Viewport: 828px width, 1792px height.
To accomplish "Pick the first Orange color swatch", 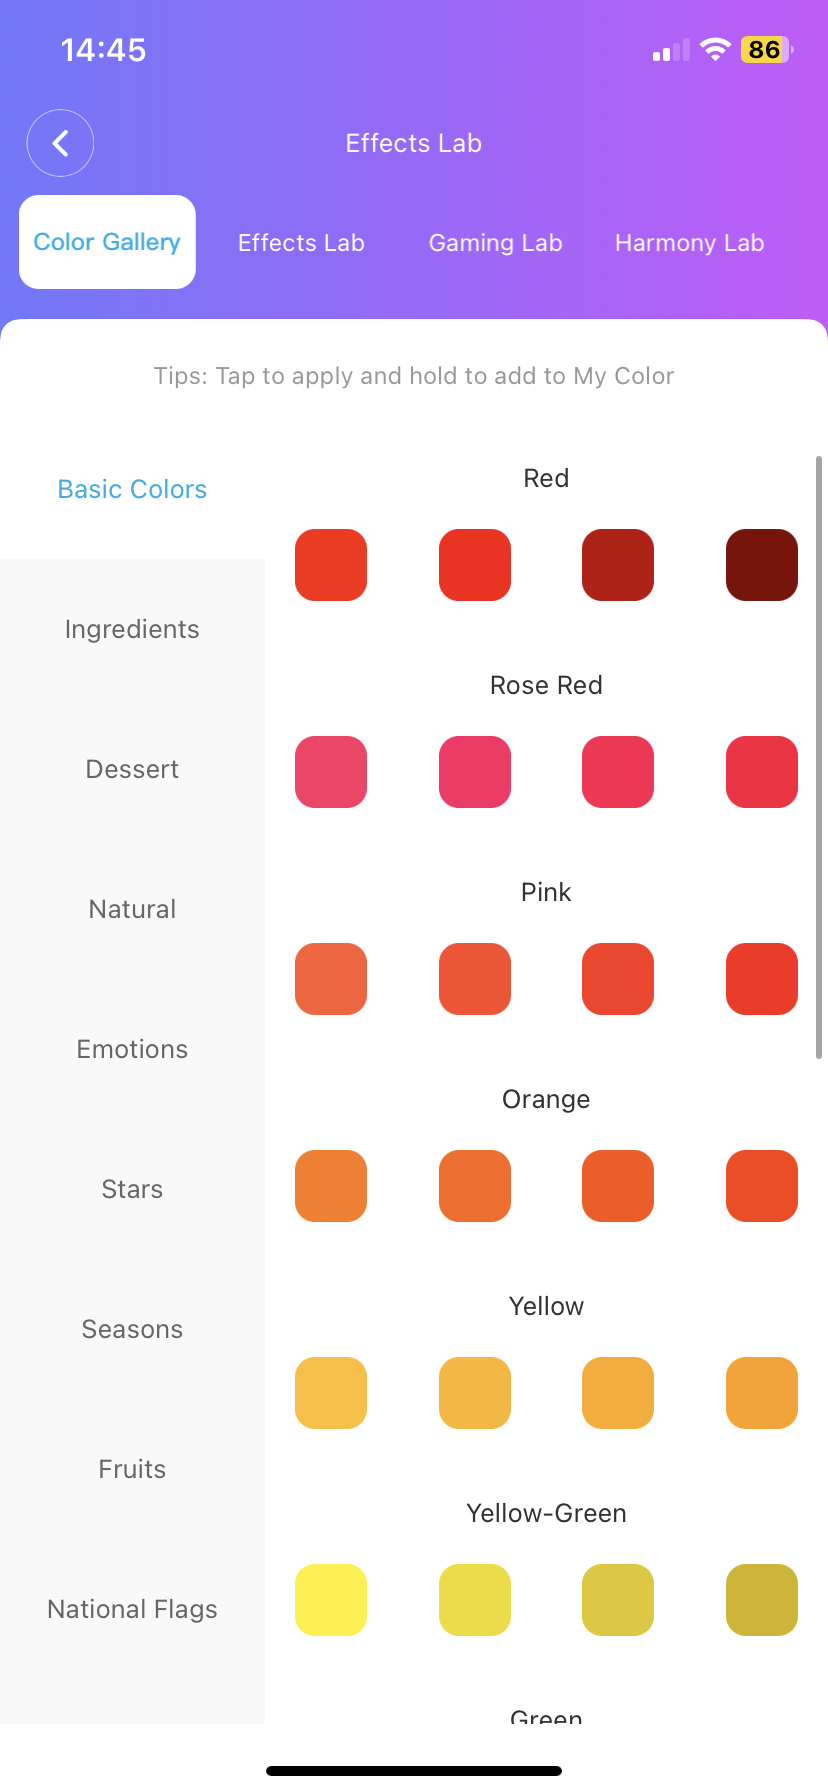I will click(x=331, y=1186).
